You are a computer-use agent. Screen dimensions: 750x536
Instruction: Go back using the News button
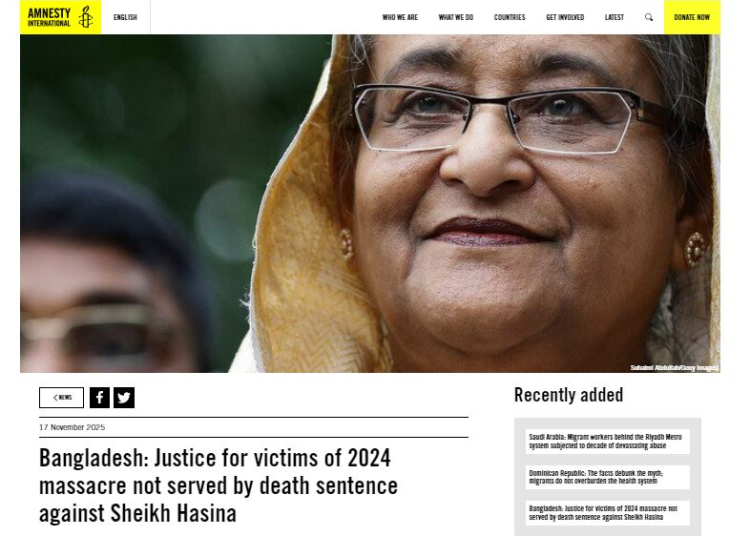[x=61, y=397]
